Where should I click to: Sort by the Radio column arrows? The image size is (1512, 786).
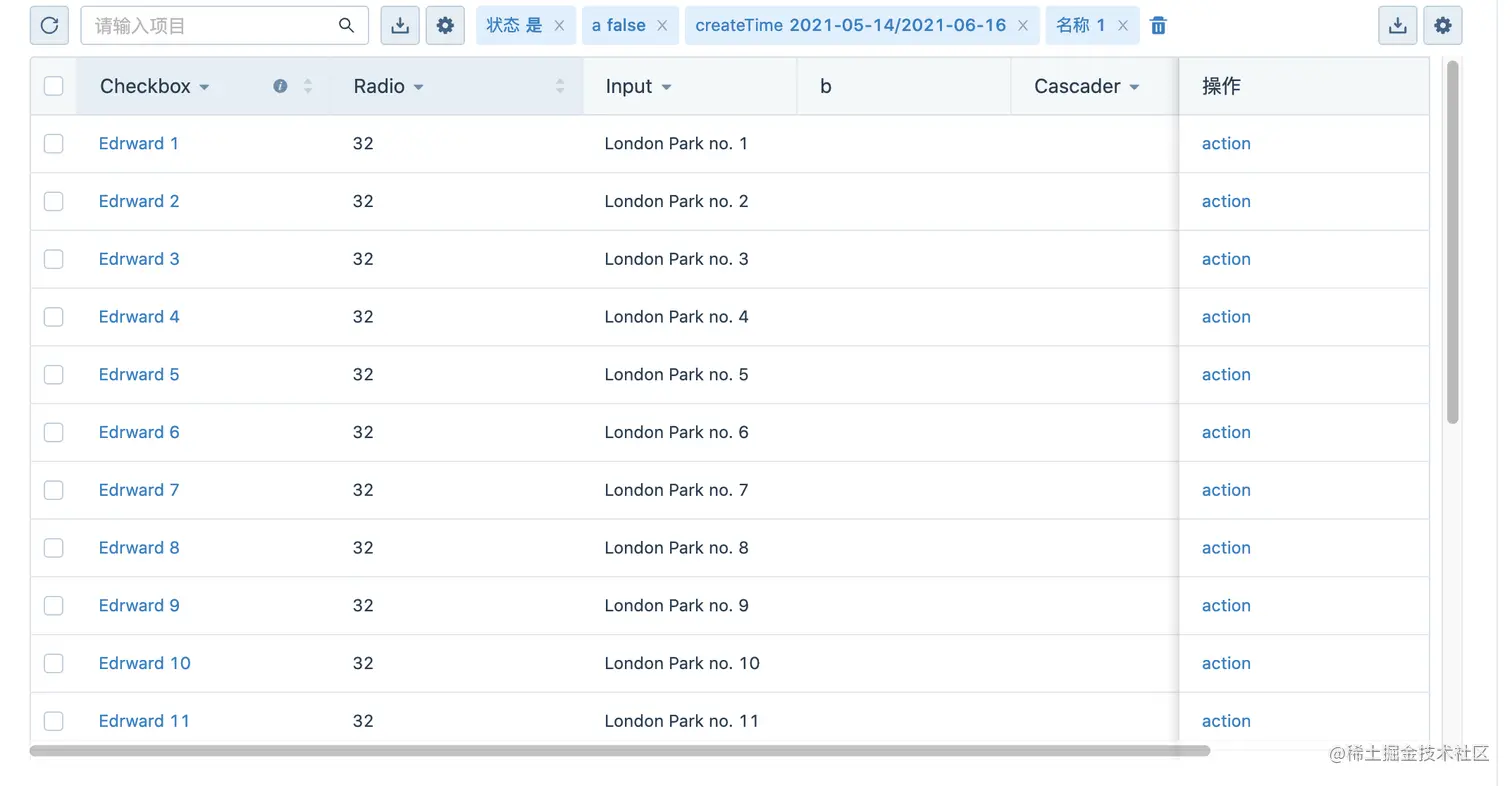coord(560,86)
